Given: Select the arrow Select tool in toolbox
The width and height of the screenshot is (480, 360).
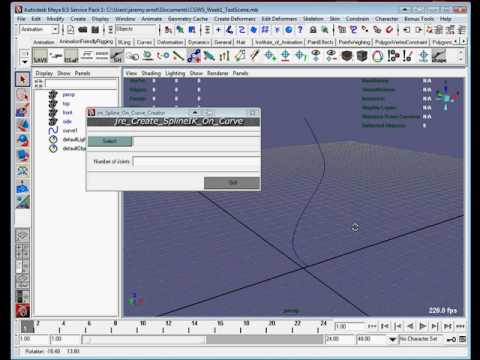Looking at the screenshot, I should pyautogui.click(x=22, y=79).
